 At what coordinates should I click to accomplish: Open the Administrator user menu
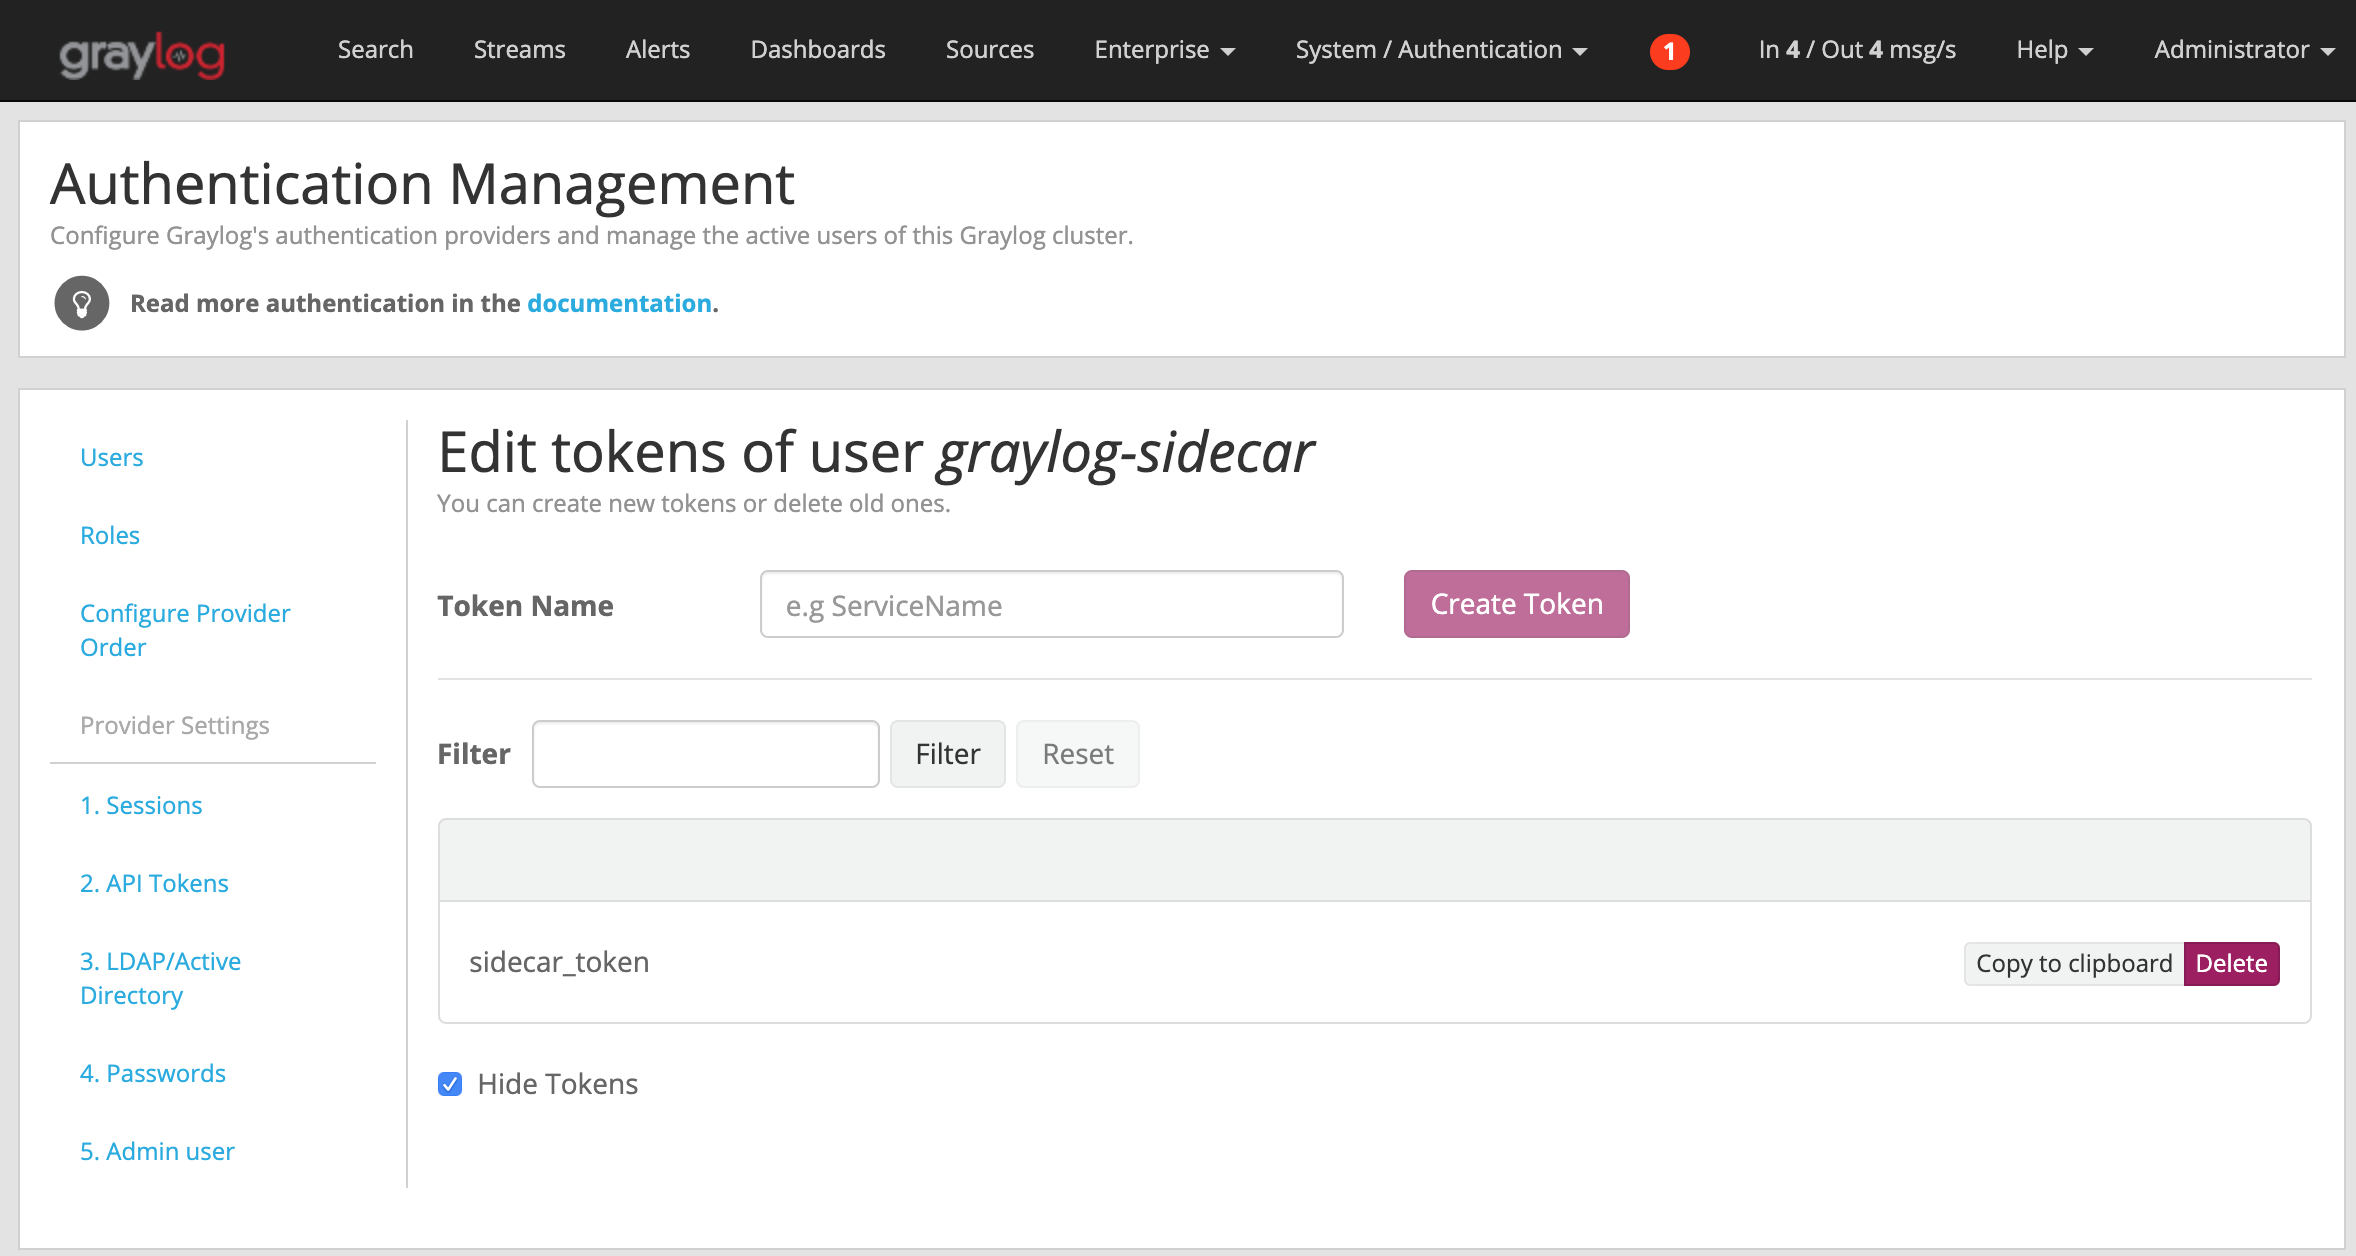pyautogui.click(x=2243, y=50)
